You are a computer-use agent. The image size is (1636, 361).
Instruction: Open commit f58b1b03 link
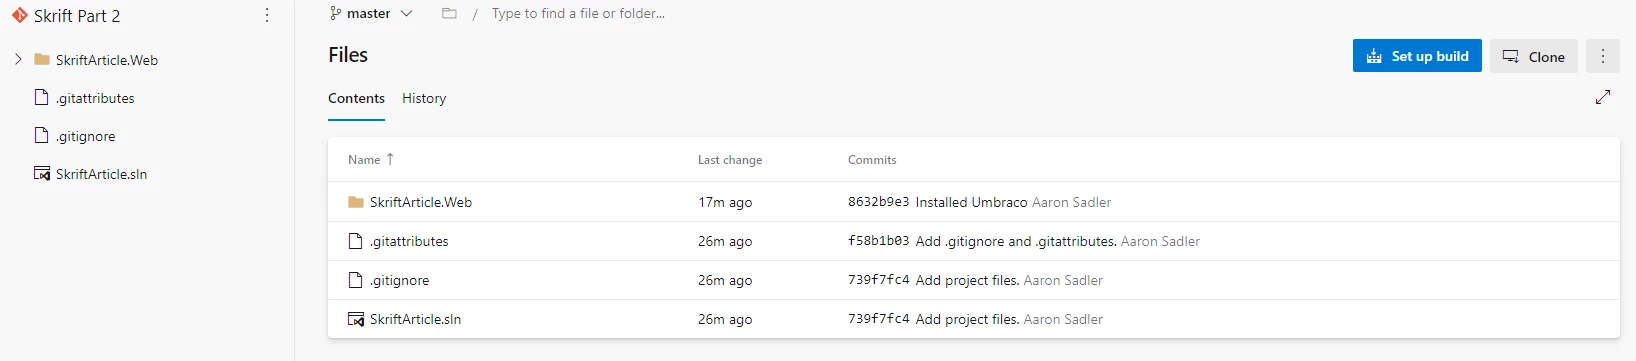(879, 241)
